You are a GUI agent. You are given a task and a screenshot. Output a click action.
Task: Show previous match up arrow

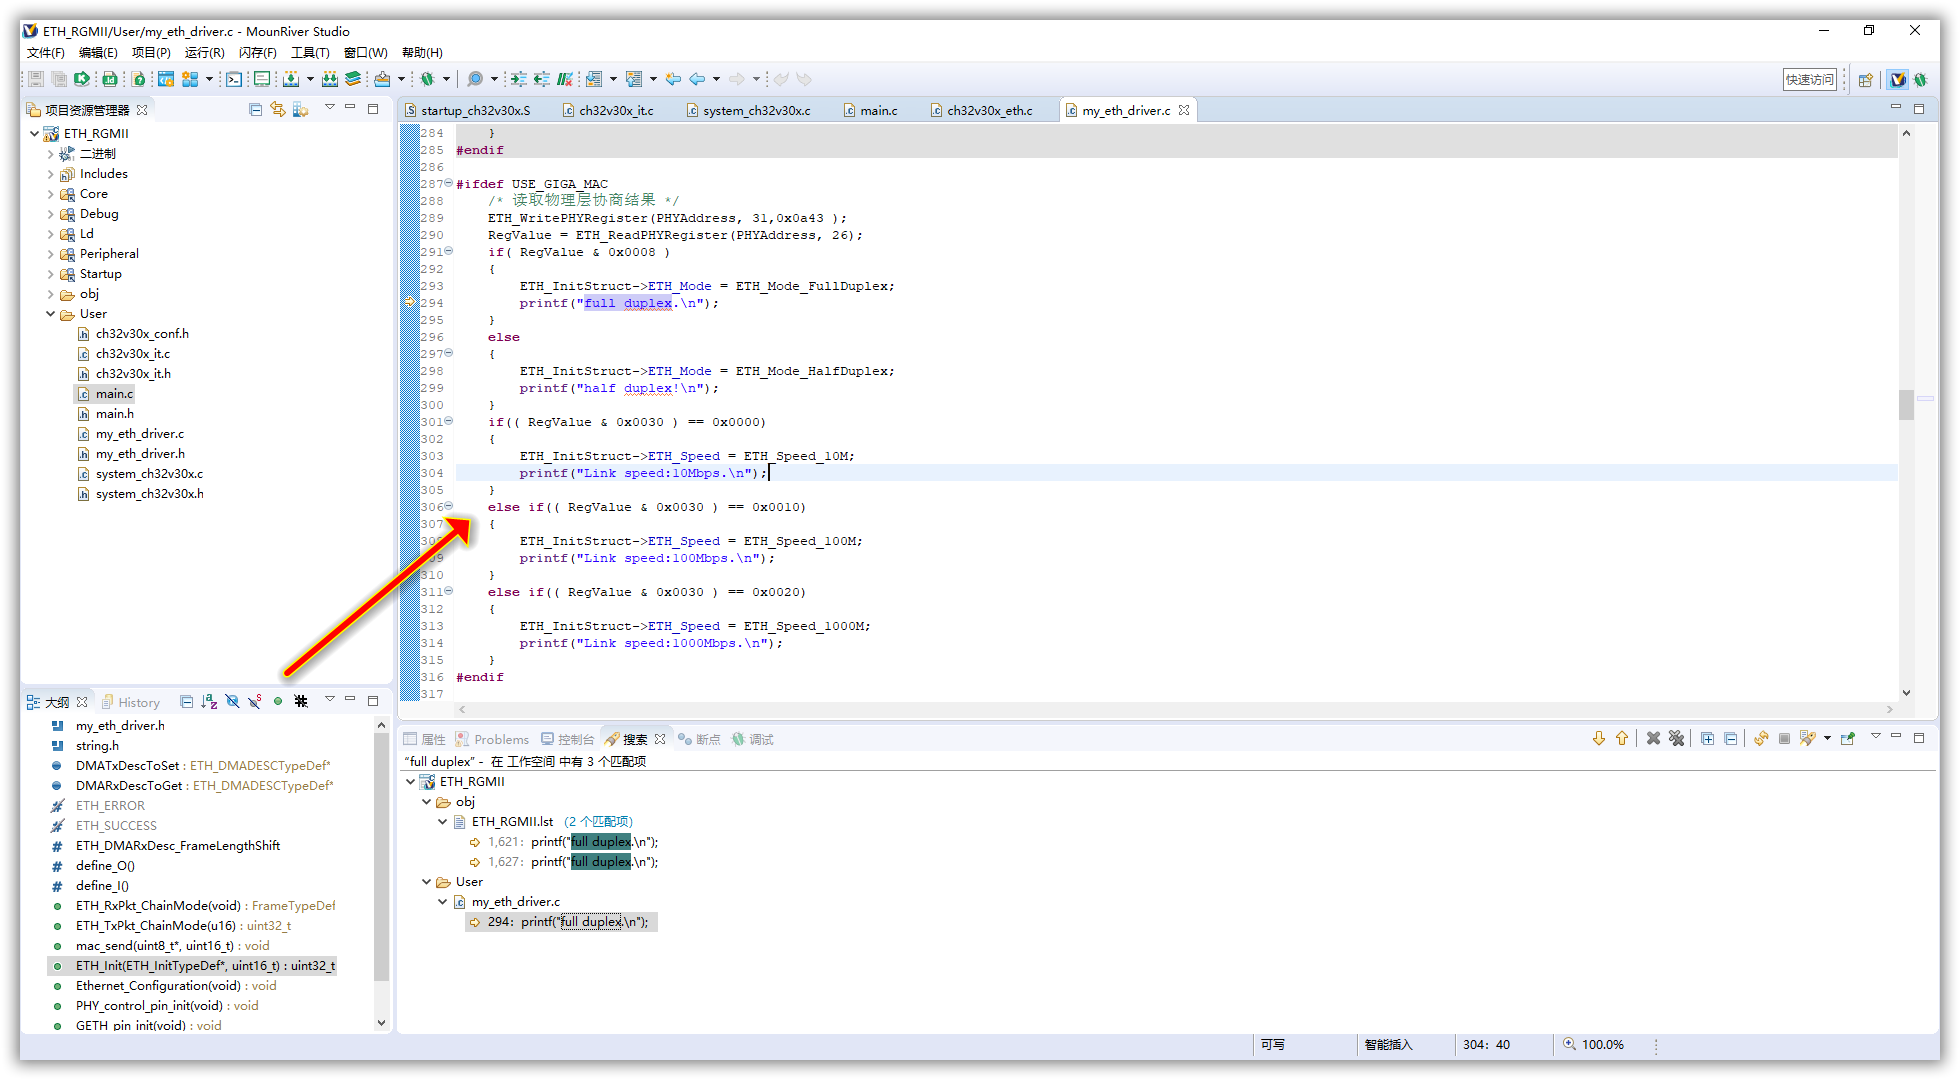coord(1622,738)
